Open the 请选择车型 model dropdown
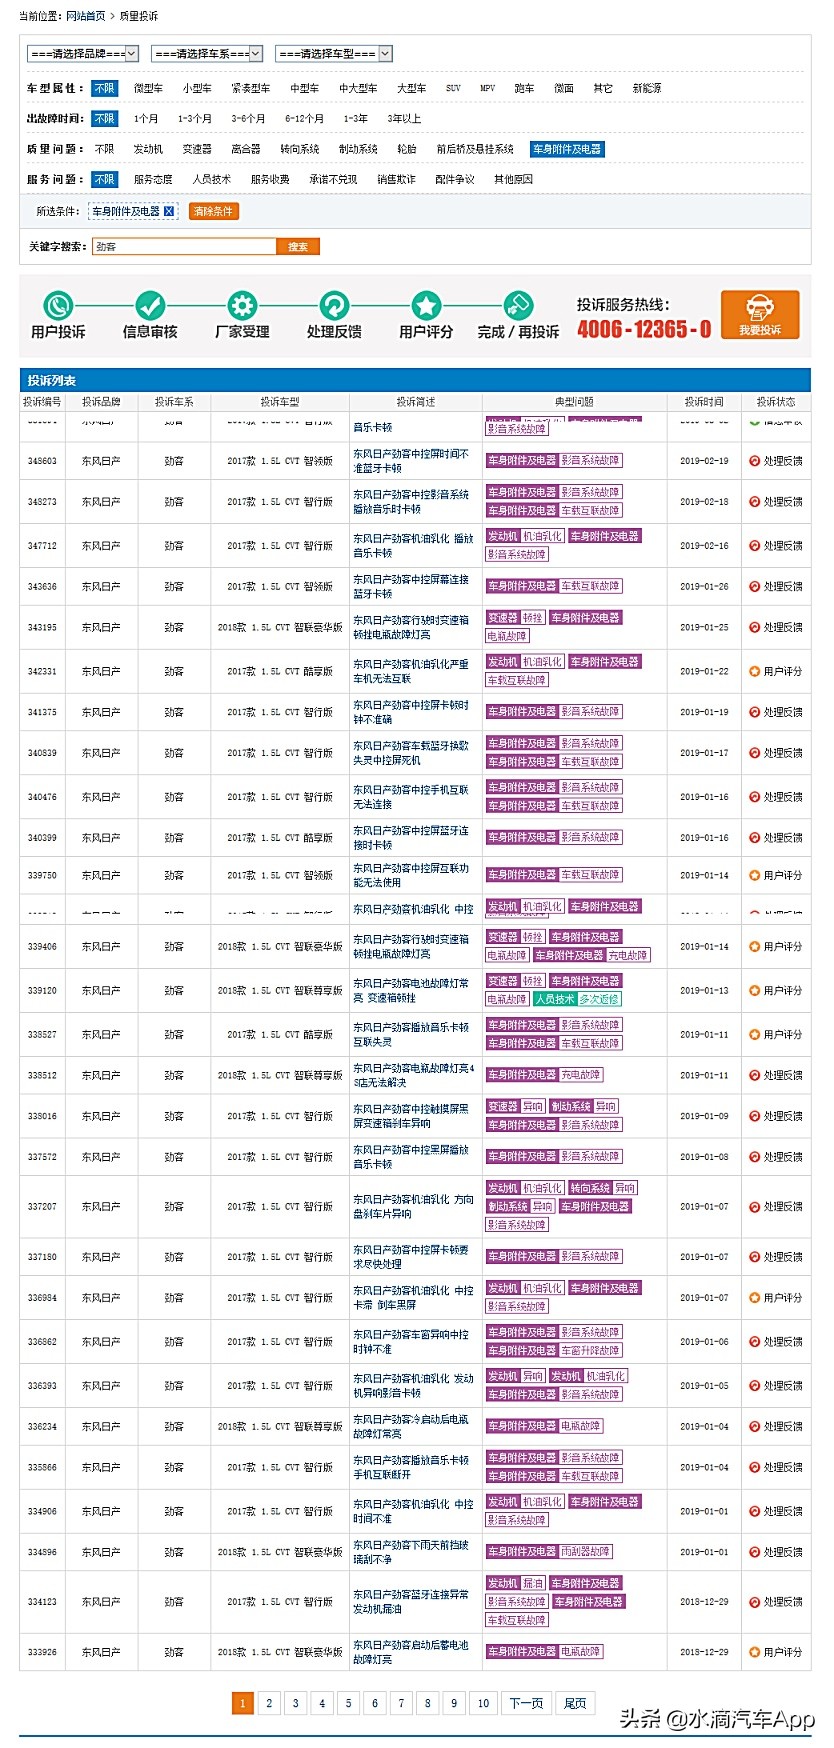 (x=334, y=53)
